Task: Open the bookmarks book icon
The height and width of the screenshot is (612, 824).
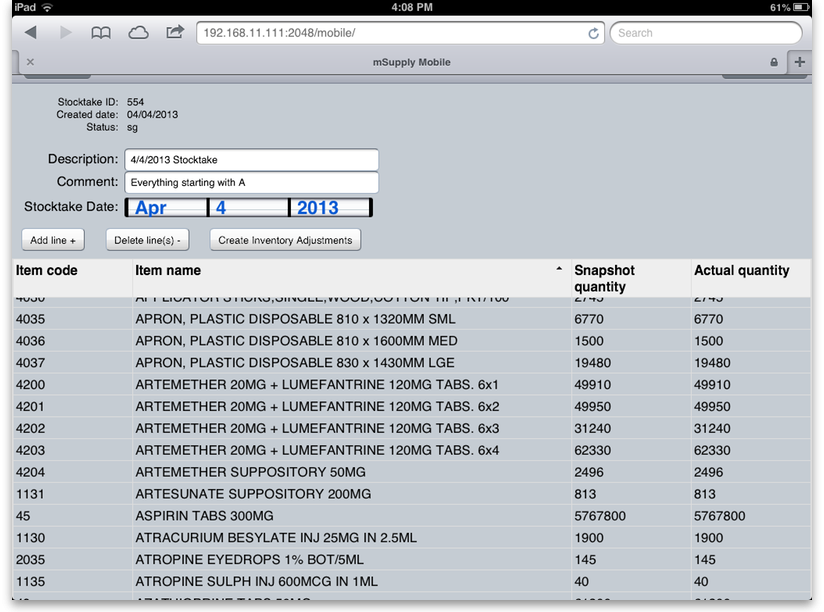Action: pos(101,33)
